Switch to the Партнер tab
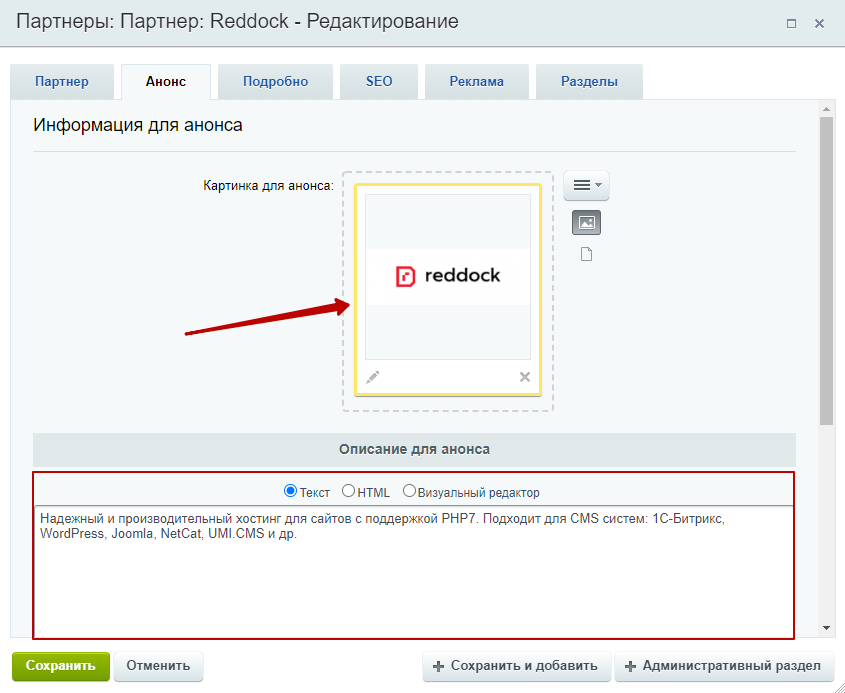This screenshot has width=845, height=693. [x=62, y=81]
